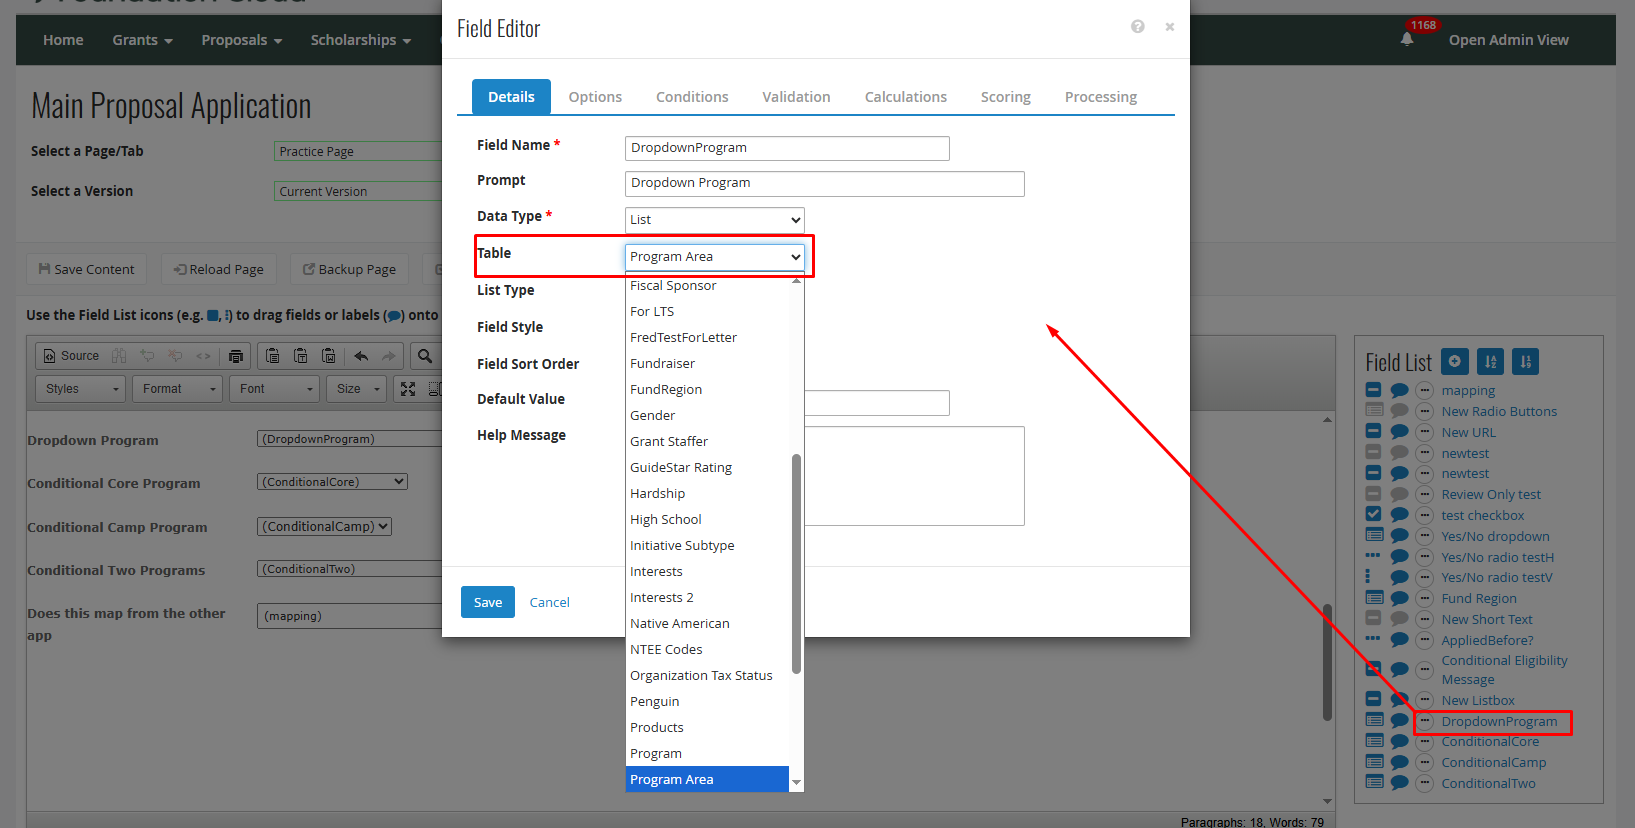
Task: Undo the last editor action
Action: (x=361, y=356)
